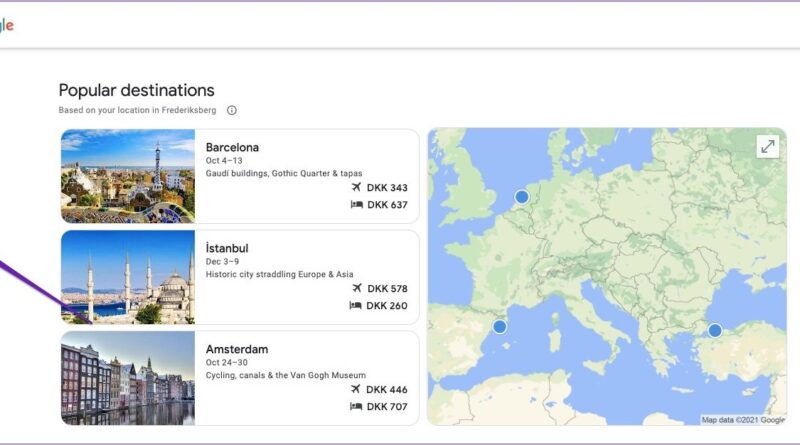Click the DKK 343 flight price for Barcelona
800x445 pixels.
387,188
